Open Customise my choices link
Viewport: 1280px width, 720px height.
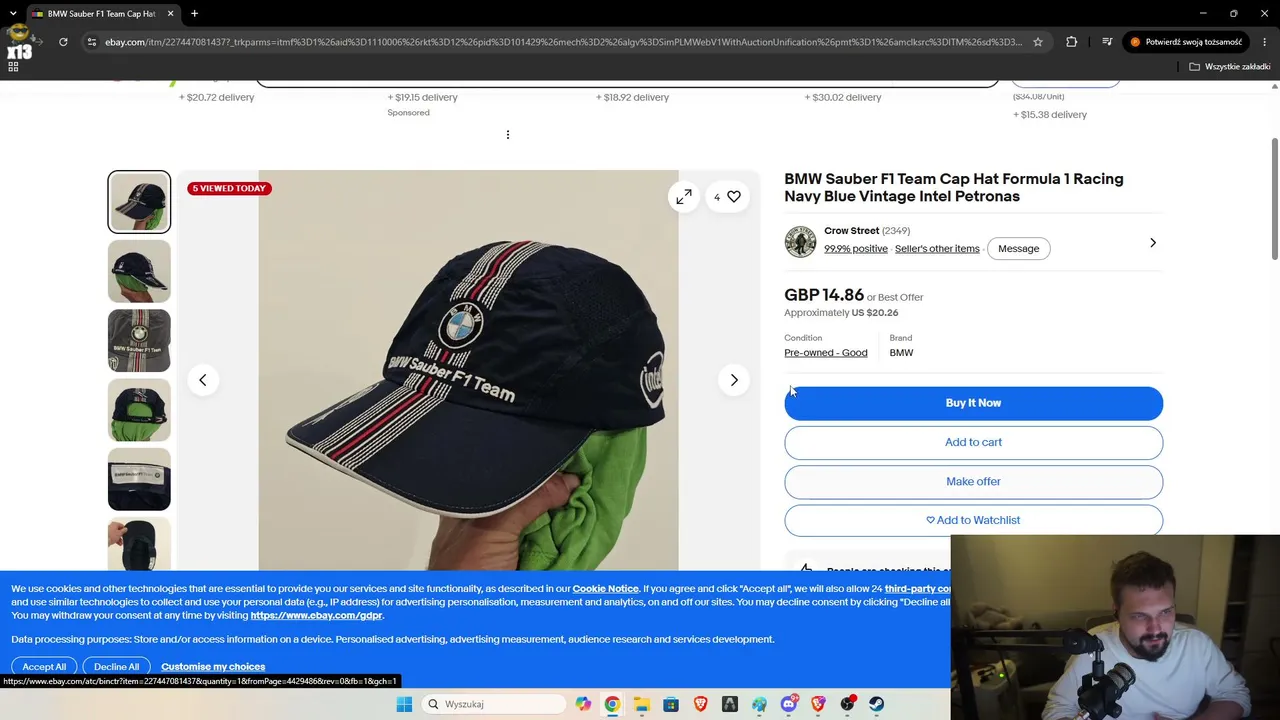[213, 667]
